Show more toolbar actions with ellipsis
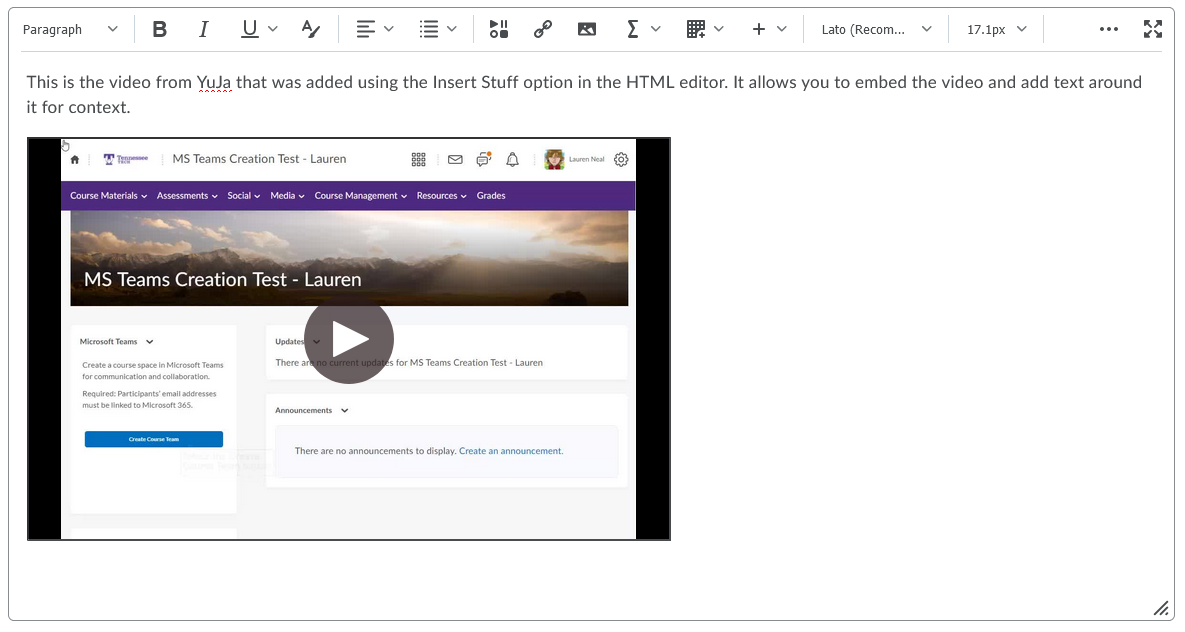Viewport: 1185px width, 632px height. pos(1108,29)
